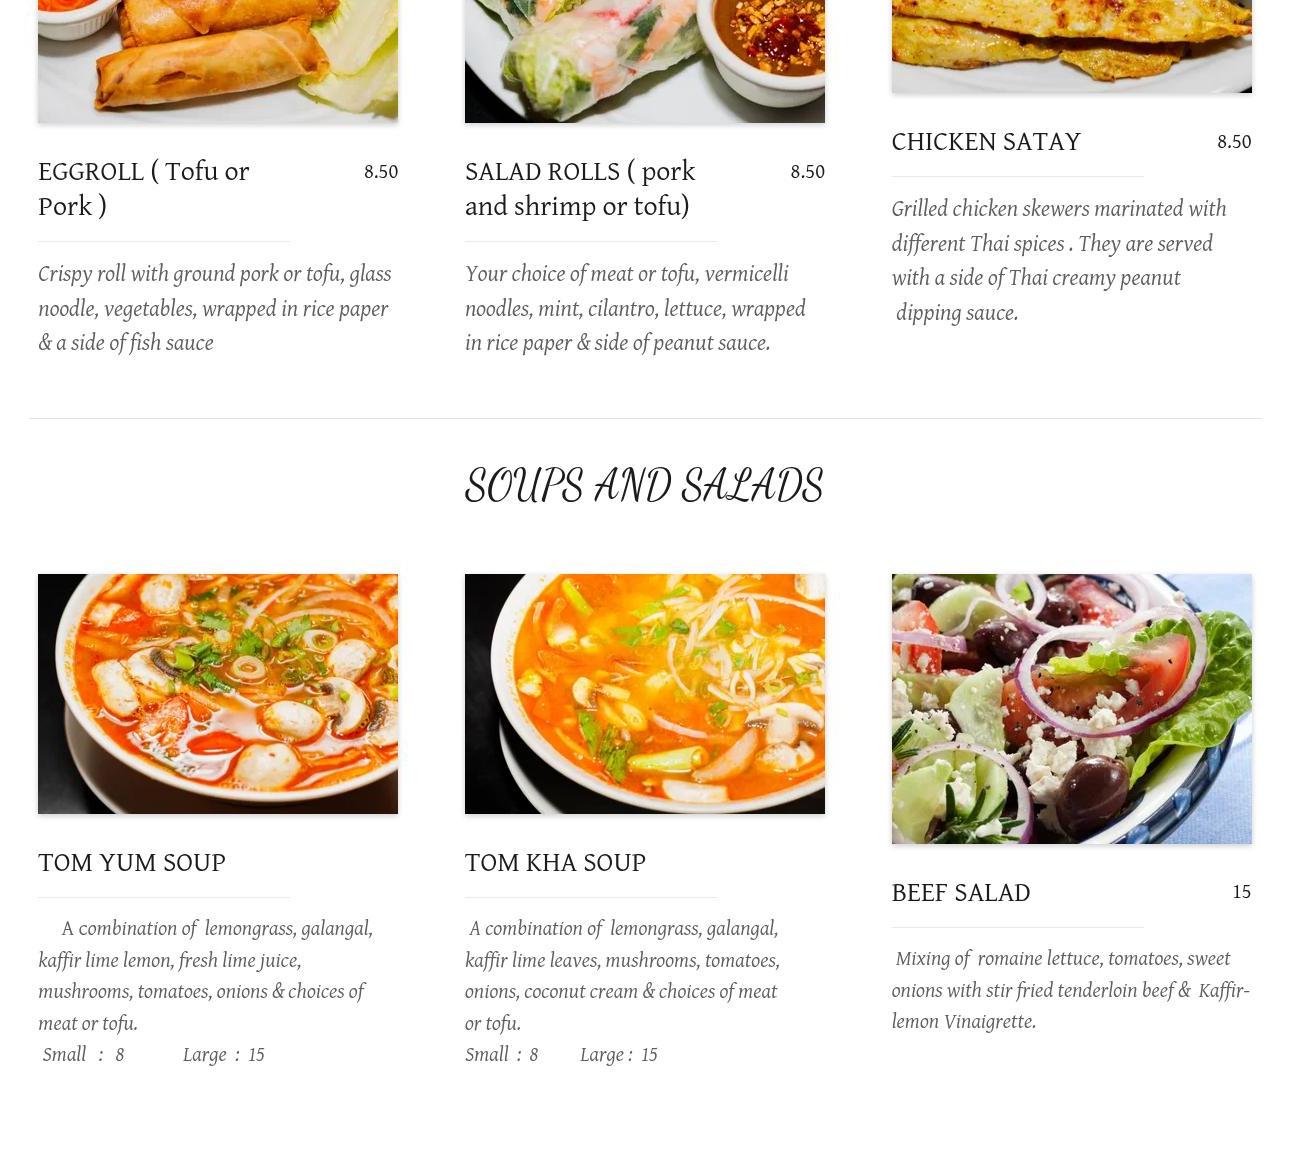Open the salad rolls photo
Screen dimensions: 1290x1169
pos(645,61)
